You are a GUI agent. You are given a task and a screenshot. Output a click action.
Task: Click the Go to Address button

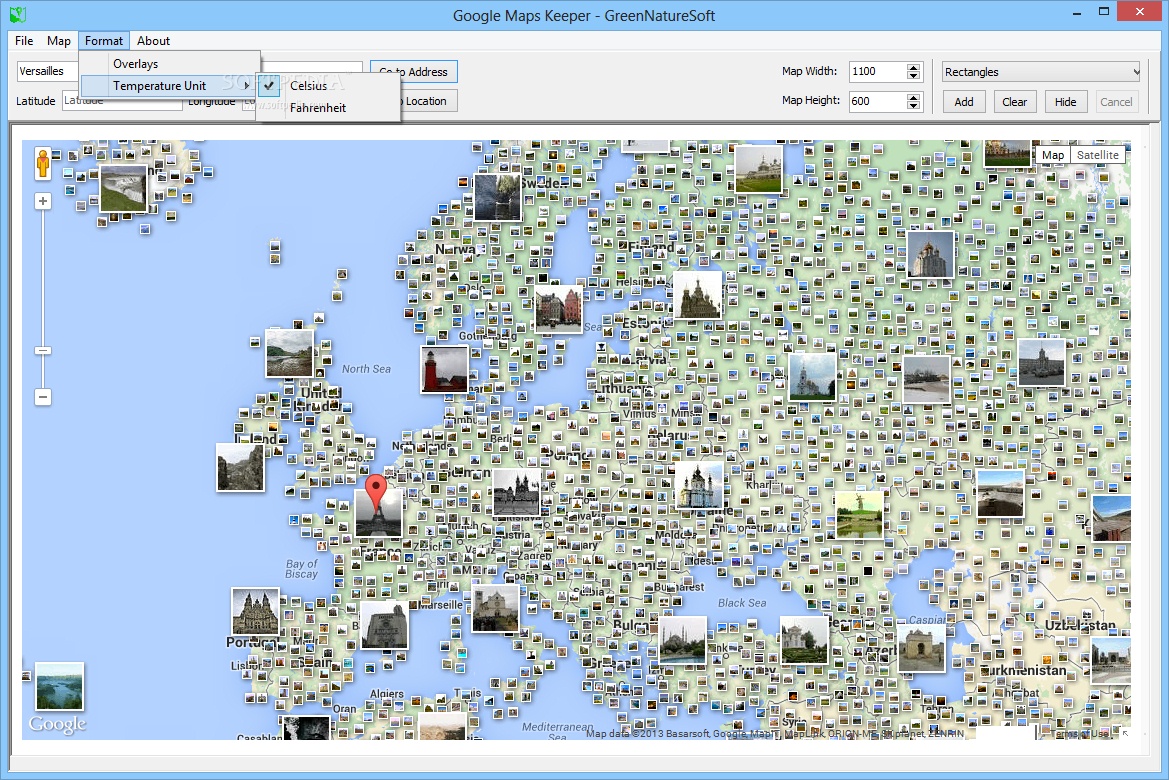pos(414,72)
